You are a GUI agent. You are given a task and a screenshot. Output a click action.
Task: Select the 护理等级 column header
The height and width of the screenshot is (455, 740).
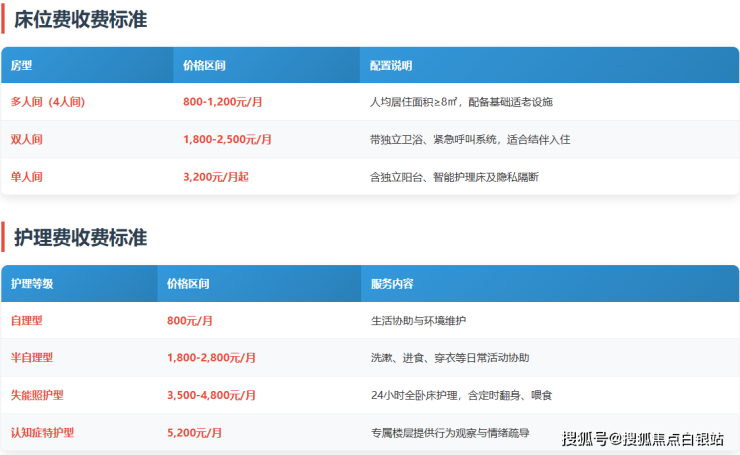[x=32, y=284]
